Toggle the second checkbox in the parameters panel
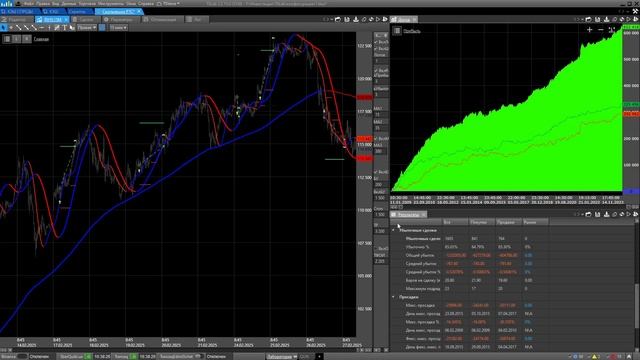Screen dimensions: 640x360 pyautogui.click(x=376, y=49)
